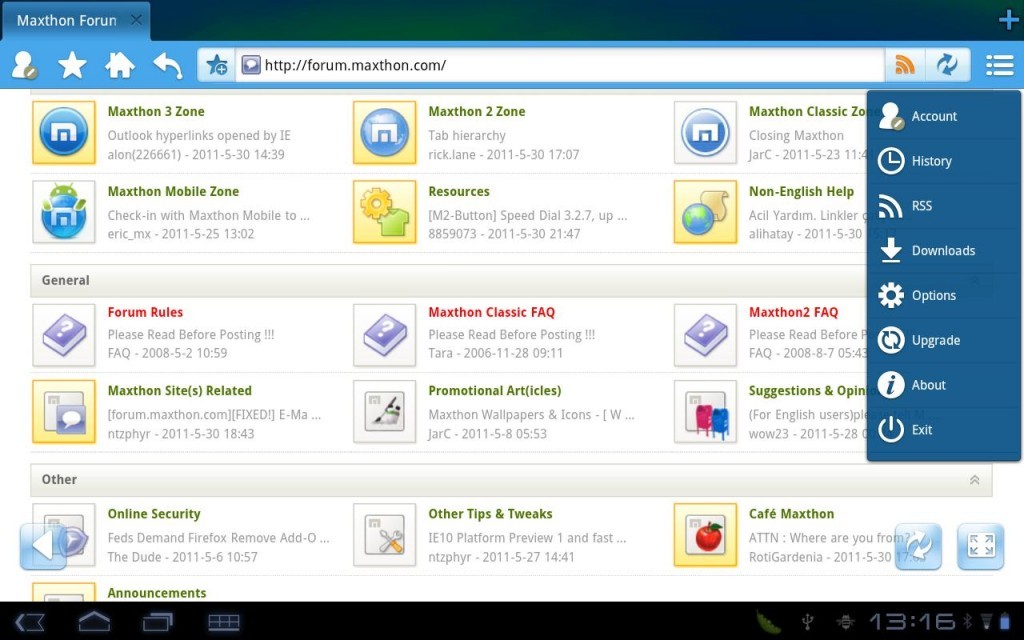
Task: Click the Resources gear-and-shirt icon
Action: point(385,212)
